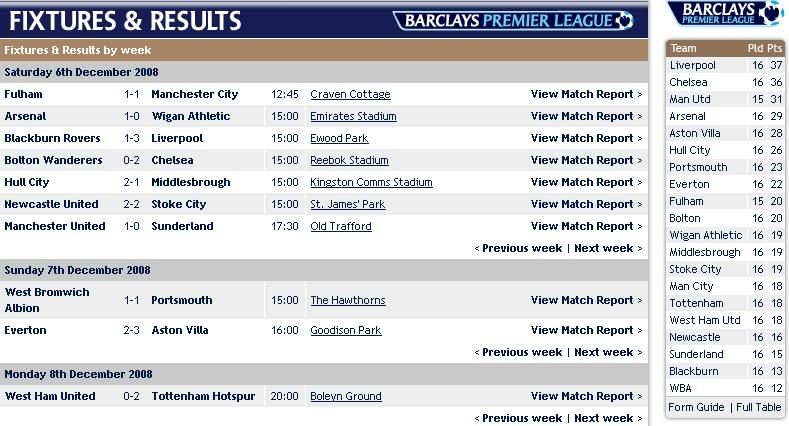This screenshot has height=426, width=789.
Task: Open Goodison Park venue link
Action: click(x=346, y=330)
